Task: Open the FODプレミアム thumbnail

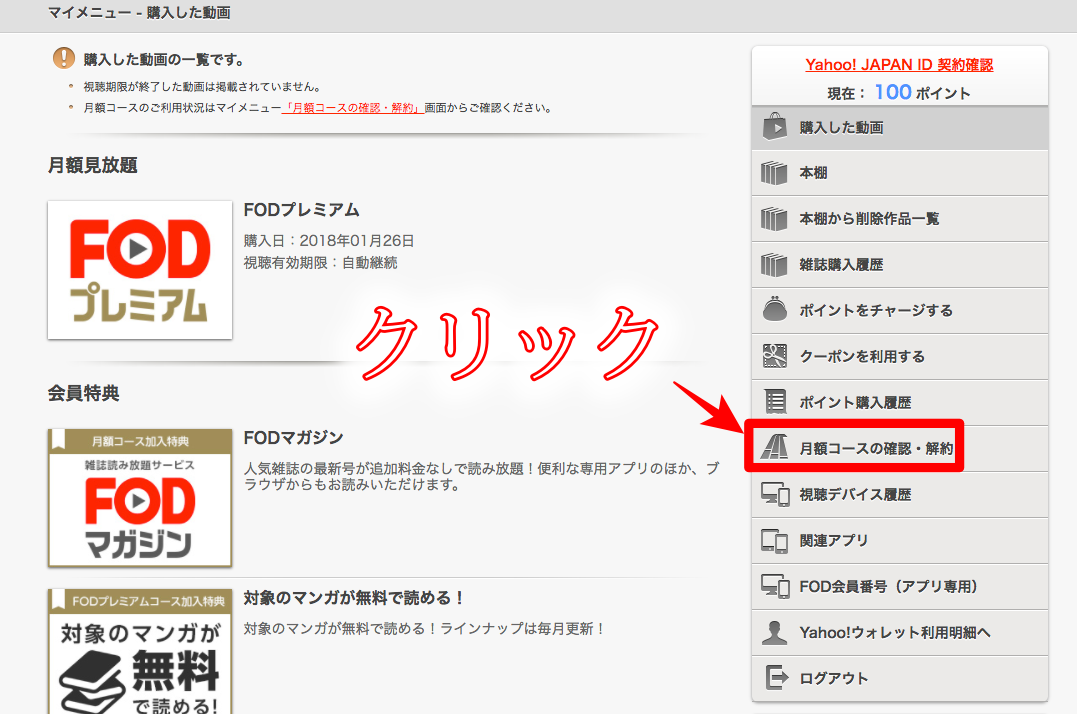Action: 140,270
